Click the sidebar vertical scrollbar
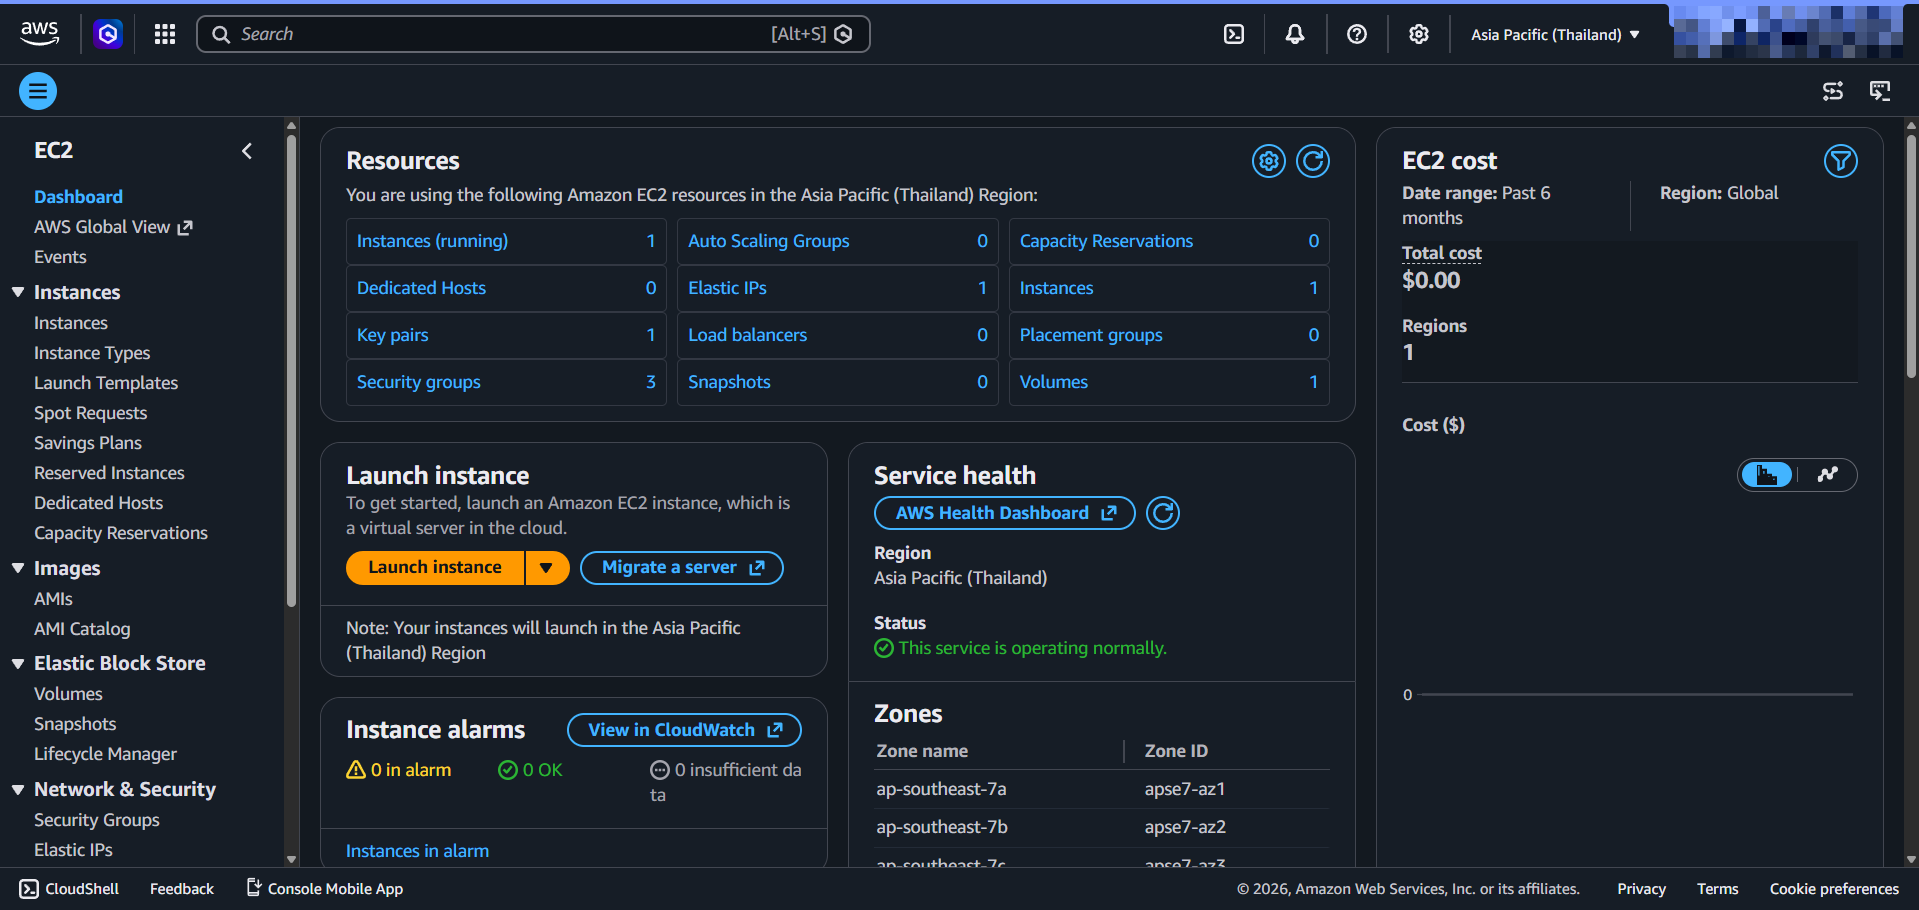1919x910 pixels. [x=291, y=370]
